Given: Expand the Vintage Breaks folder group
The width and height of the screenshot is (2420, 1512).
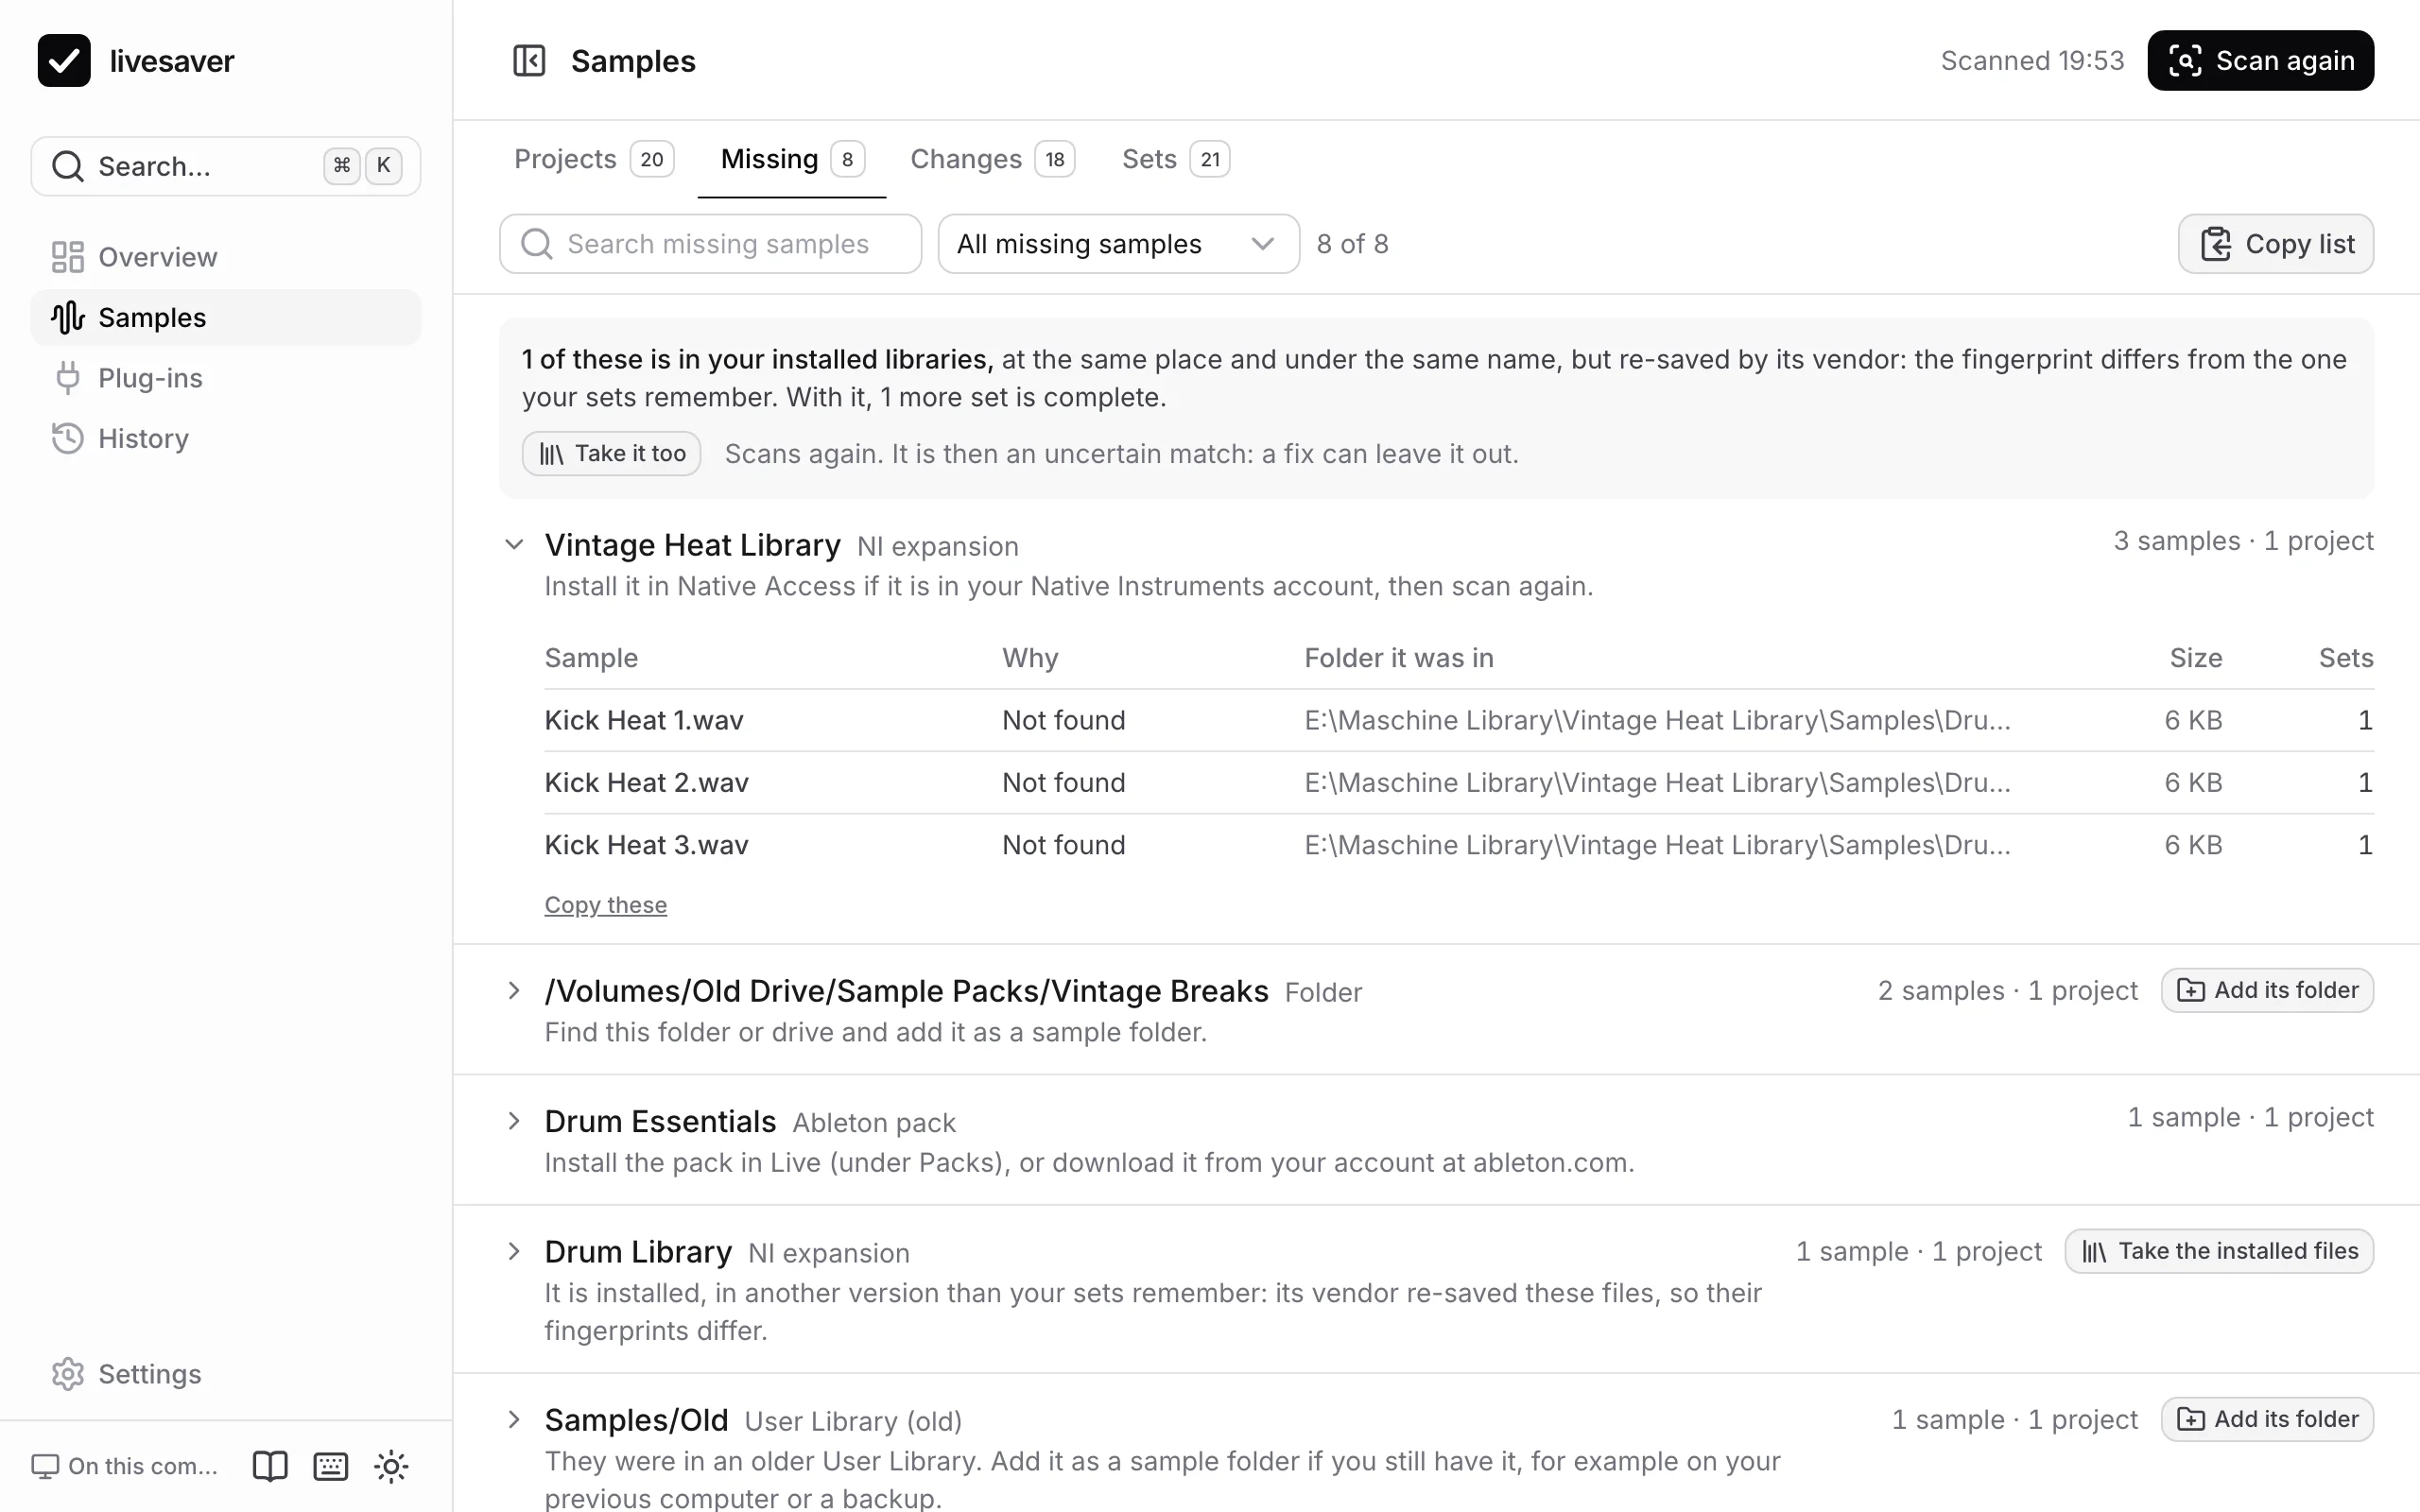Looking at the screenshot, I should point(514,991).
